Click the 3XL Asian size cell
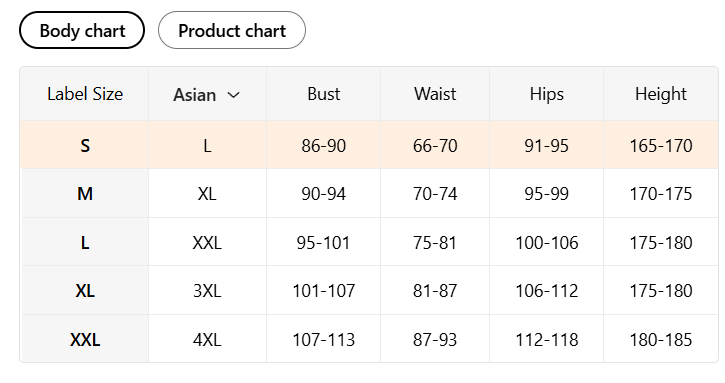725x383 pixels. [207, 291]
